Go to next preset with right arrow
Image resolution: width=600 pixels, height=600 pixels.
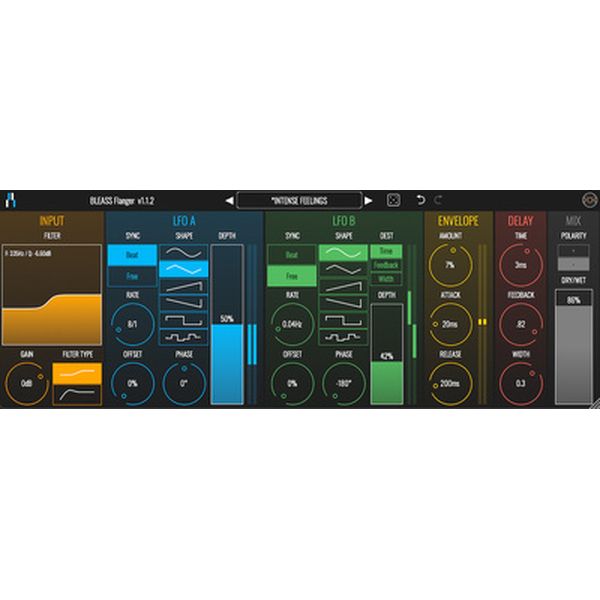click(x=368, y=200)
